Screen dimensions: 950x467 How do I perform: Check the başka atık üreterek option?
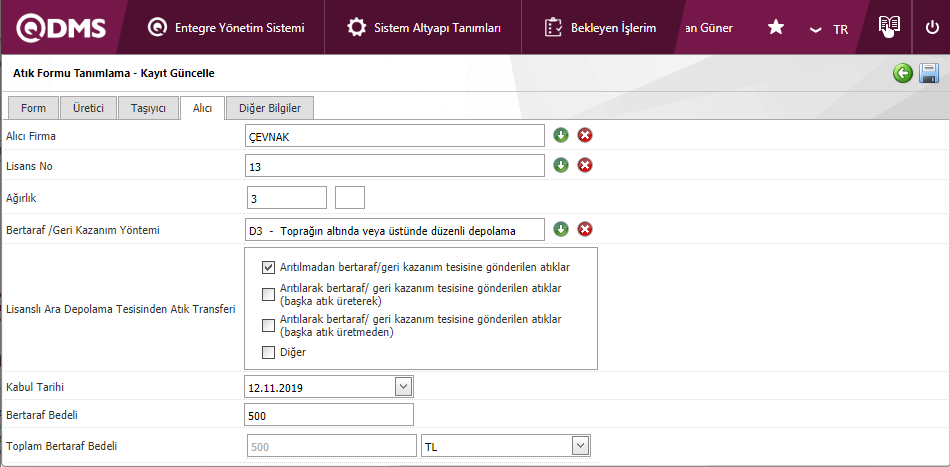268,294
